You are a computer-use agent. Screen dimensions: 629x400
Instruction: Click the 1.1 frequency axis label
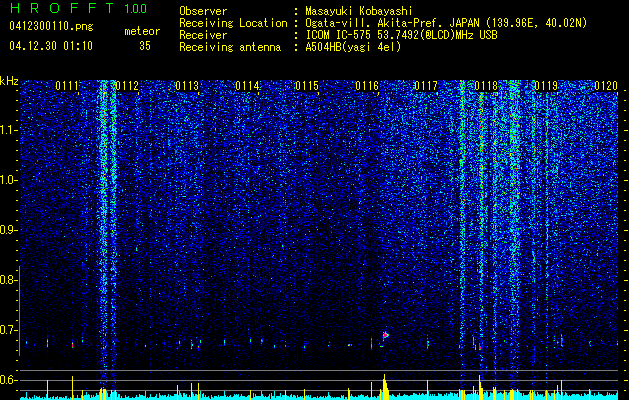8,130
